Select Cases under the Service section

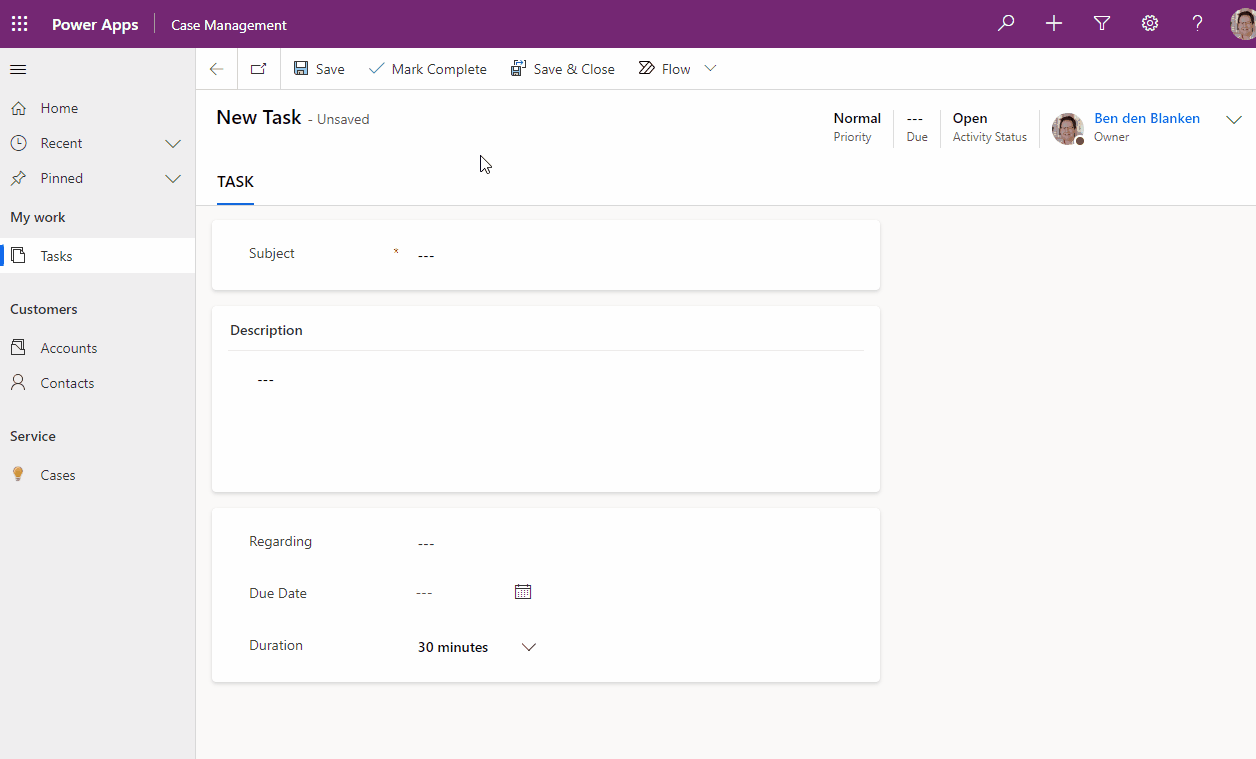click(x=59, y=474)
